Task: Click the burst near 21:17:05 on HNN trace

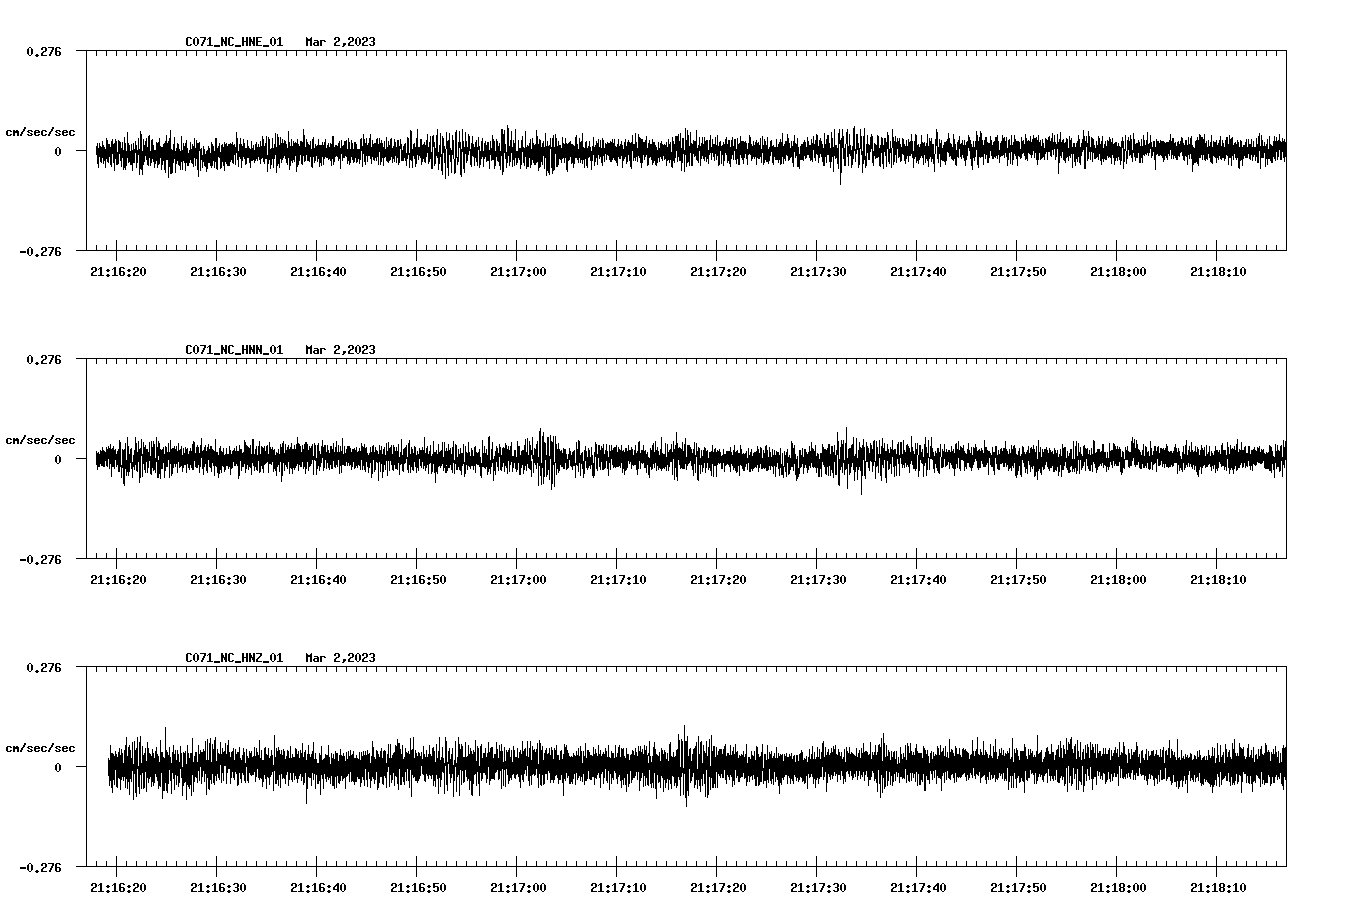Action: pyautogui.click(x=543, y=460)
